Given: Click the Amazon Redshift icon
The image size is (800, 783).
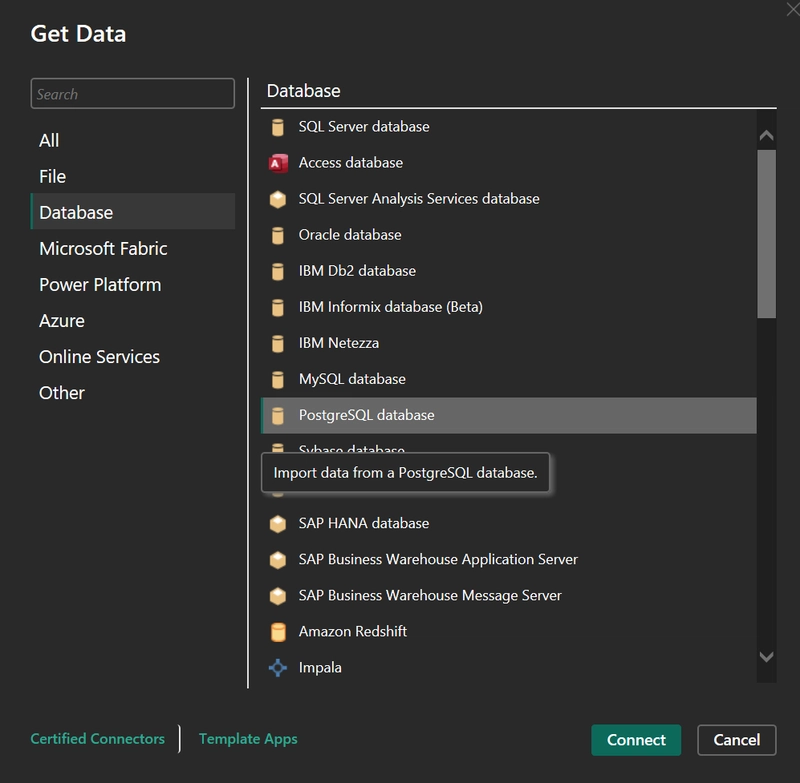Looking at the screenshot, I should click(x=278, y=631).
